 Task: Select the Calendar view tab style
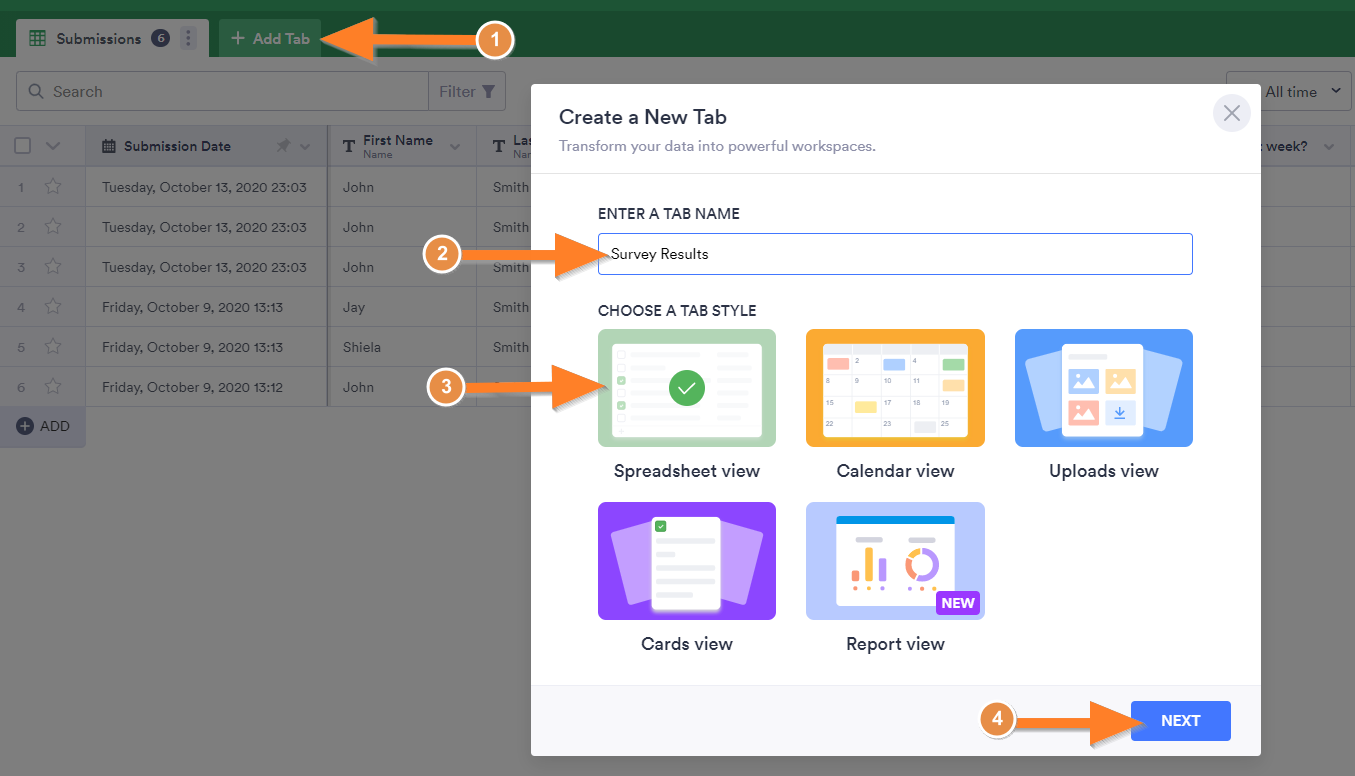point(895,388)
